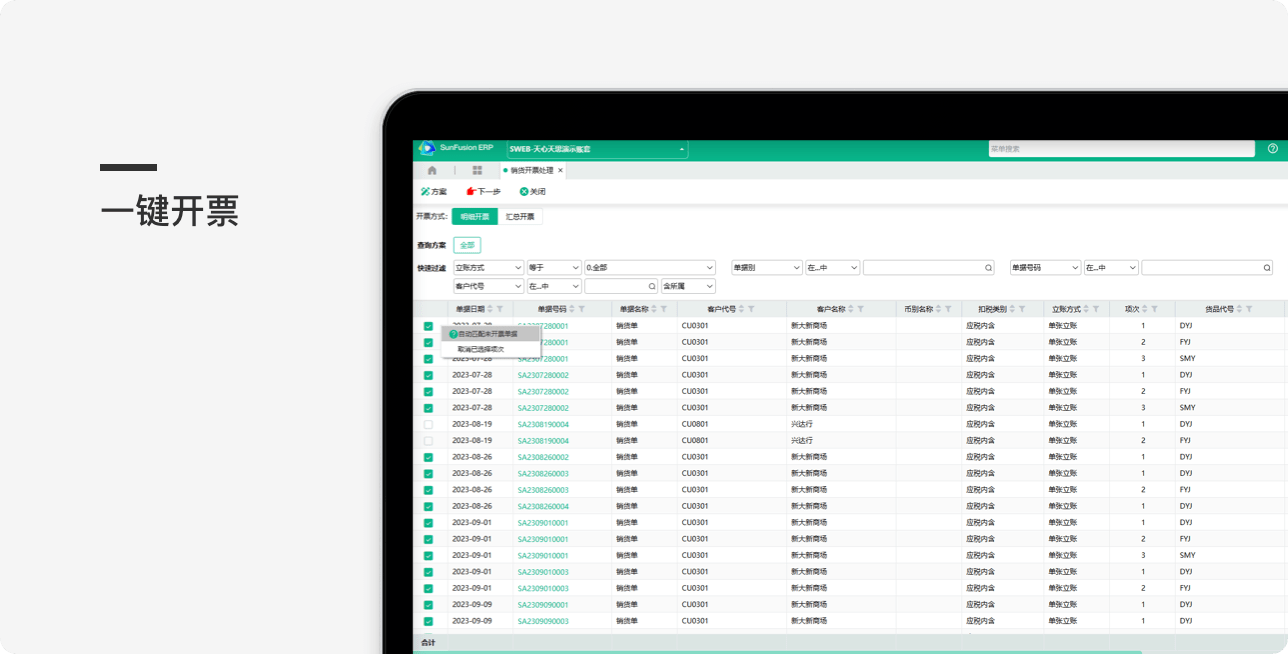Screen dimensions: 1288x654
Task: Click search icon in 客户代号 filter field
Action: click(651, 287)
